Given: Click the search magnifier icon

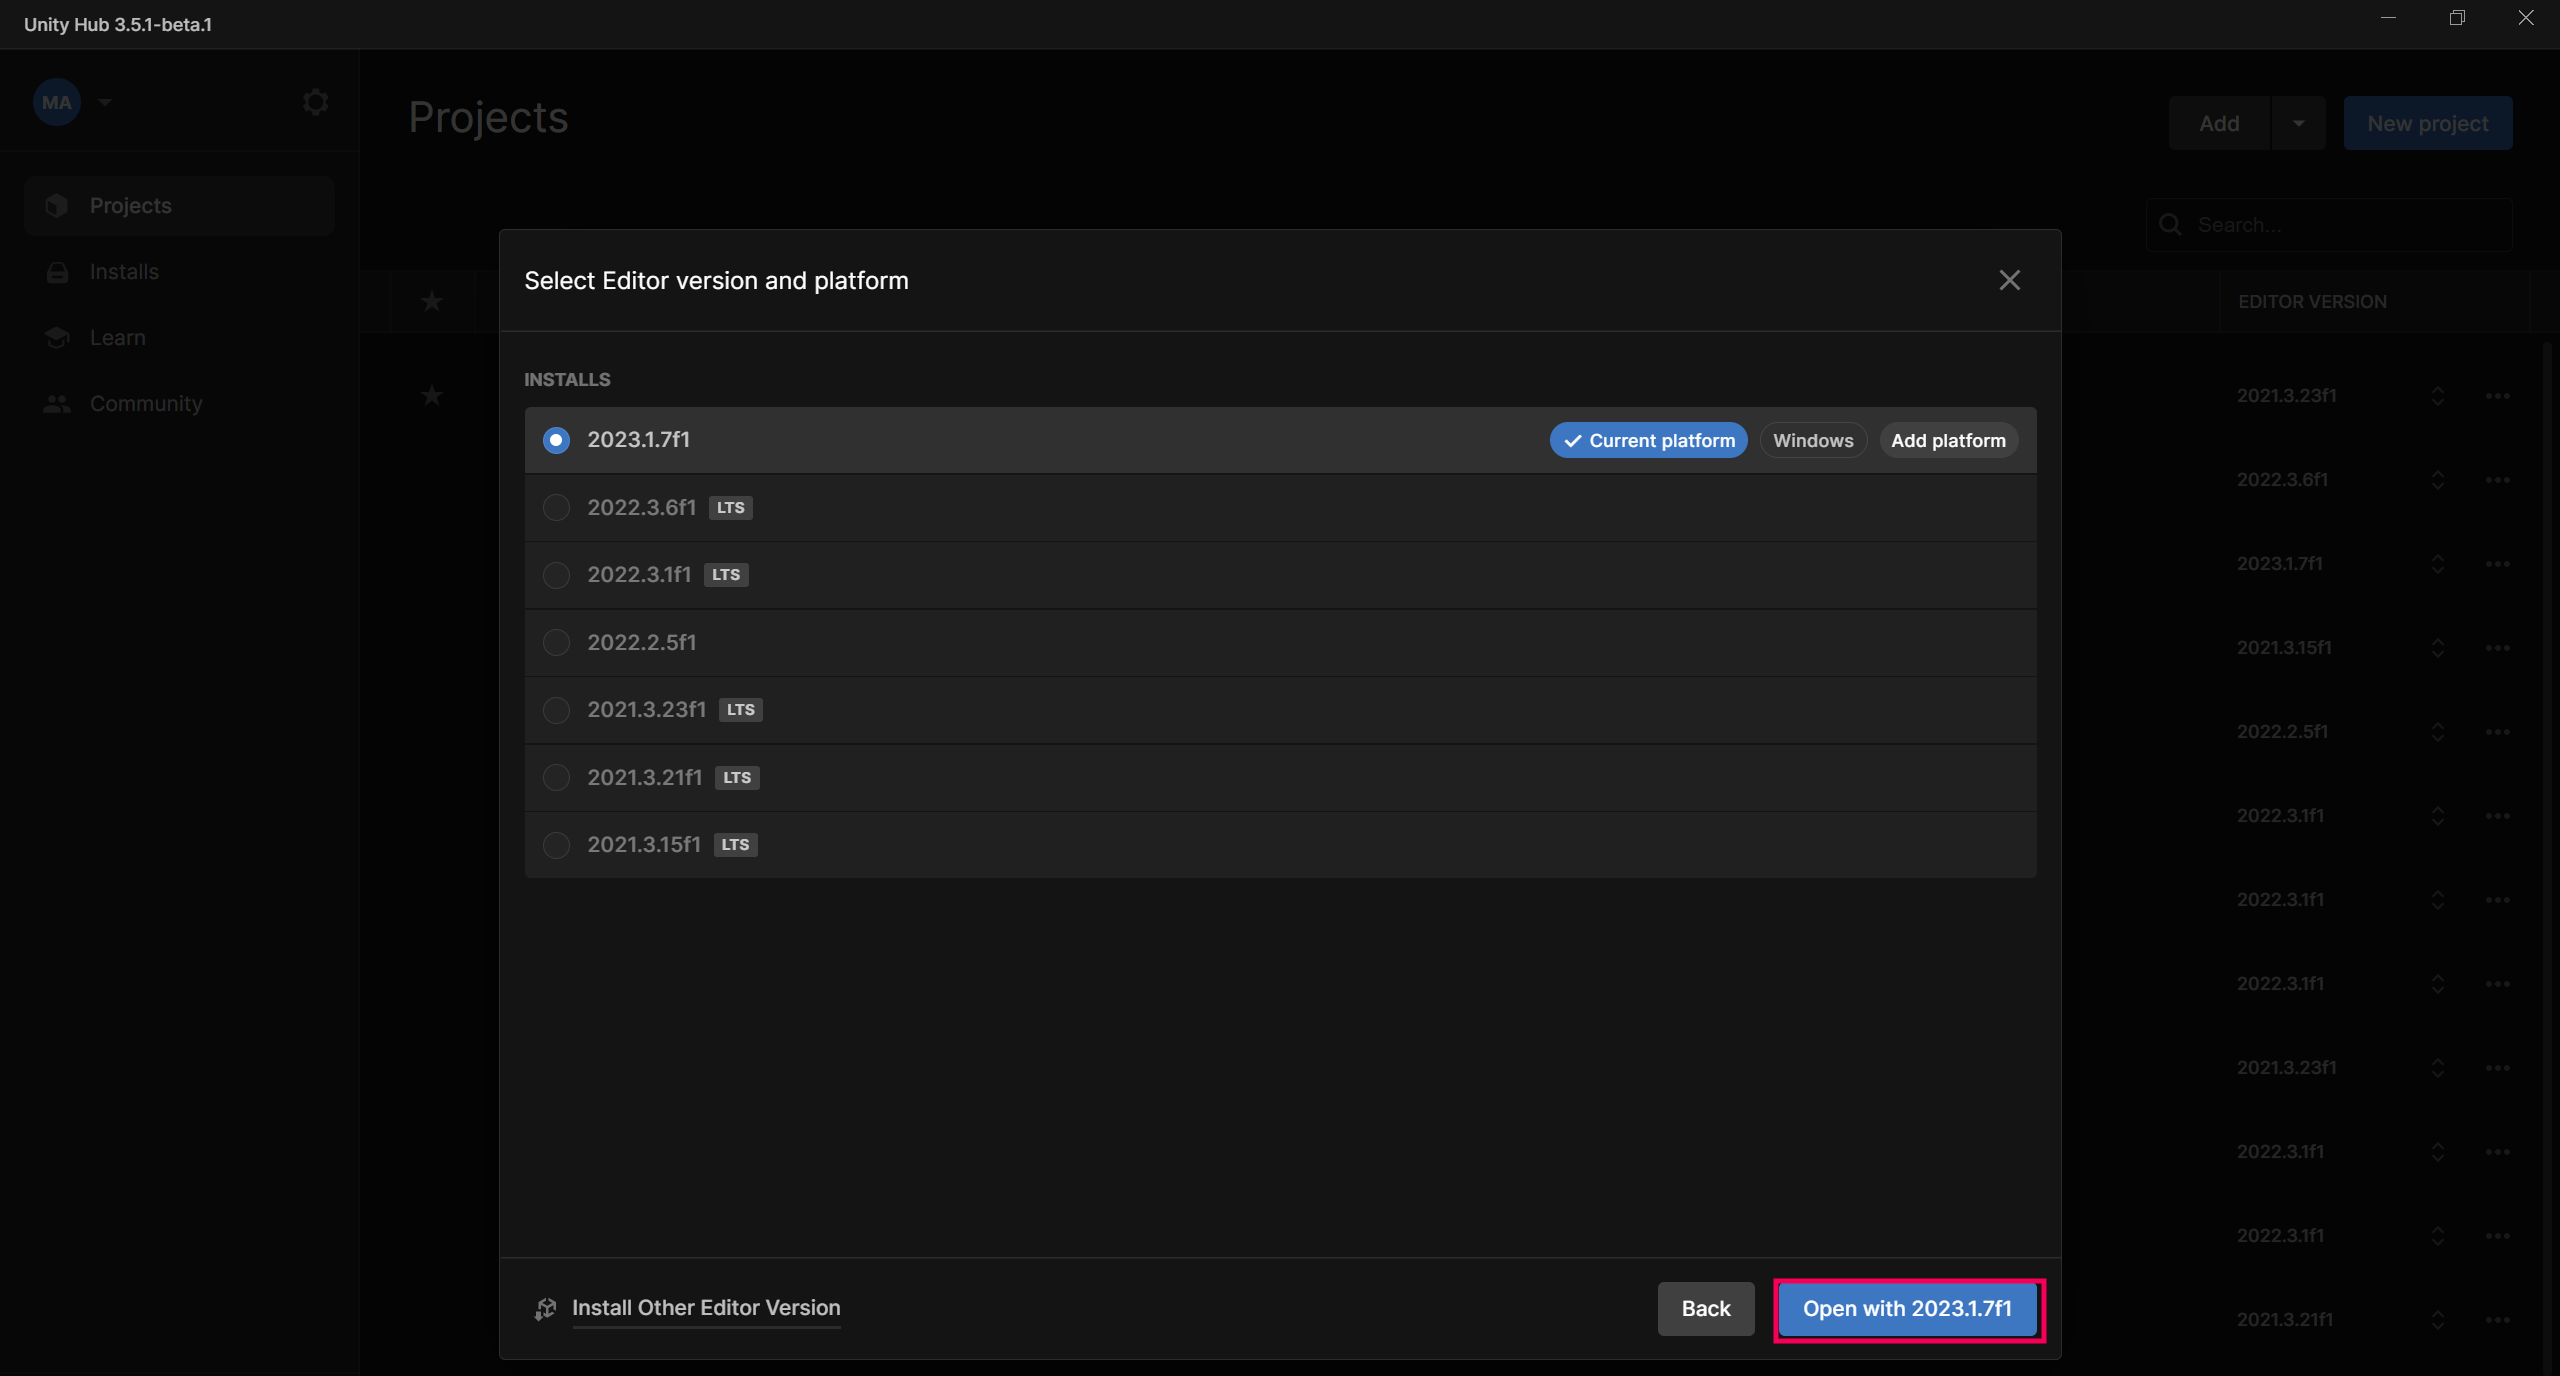Looking at the screenshot, I should (2170, 225).
